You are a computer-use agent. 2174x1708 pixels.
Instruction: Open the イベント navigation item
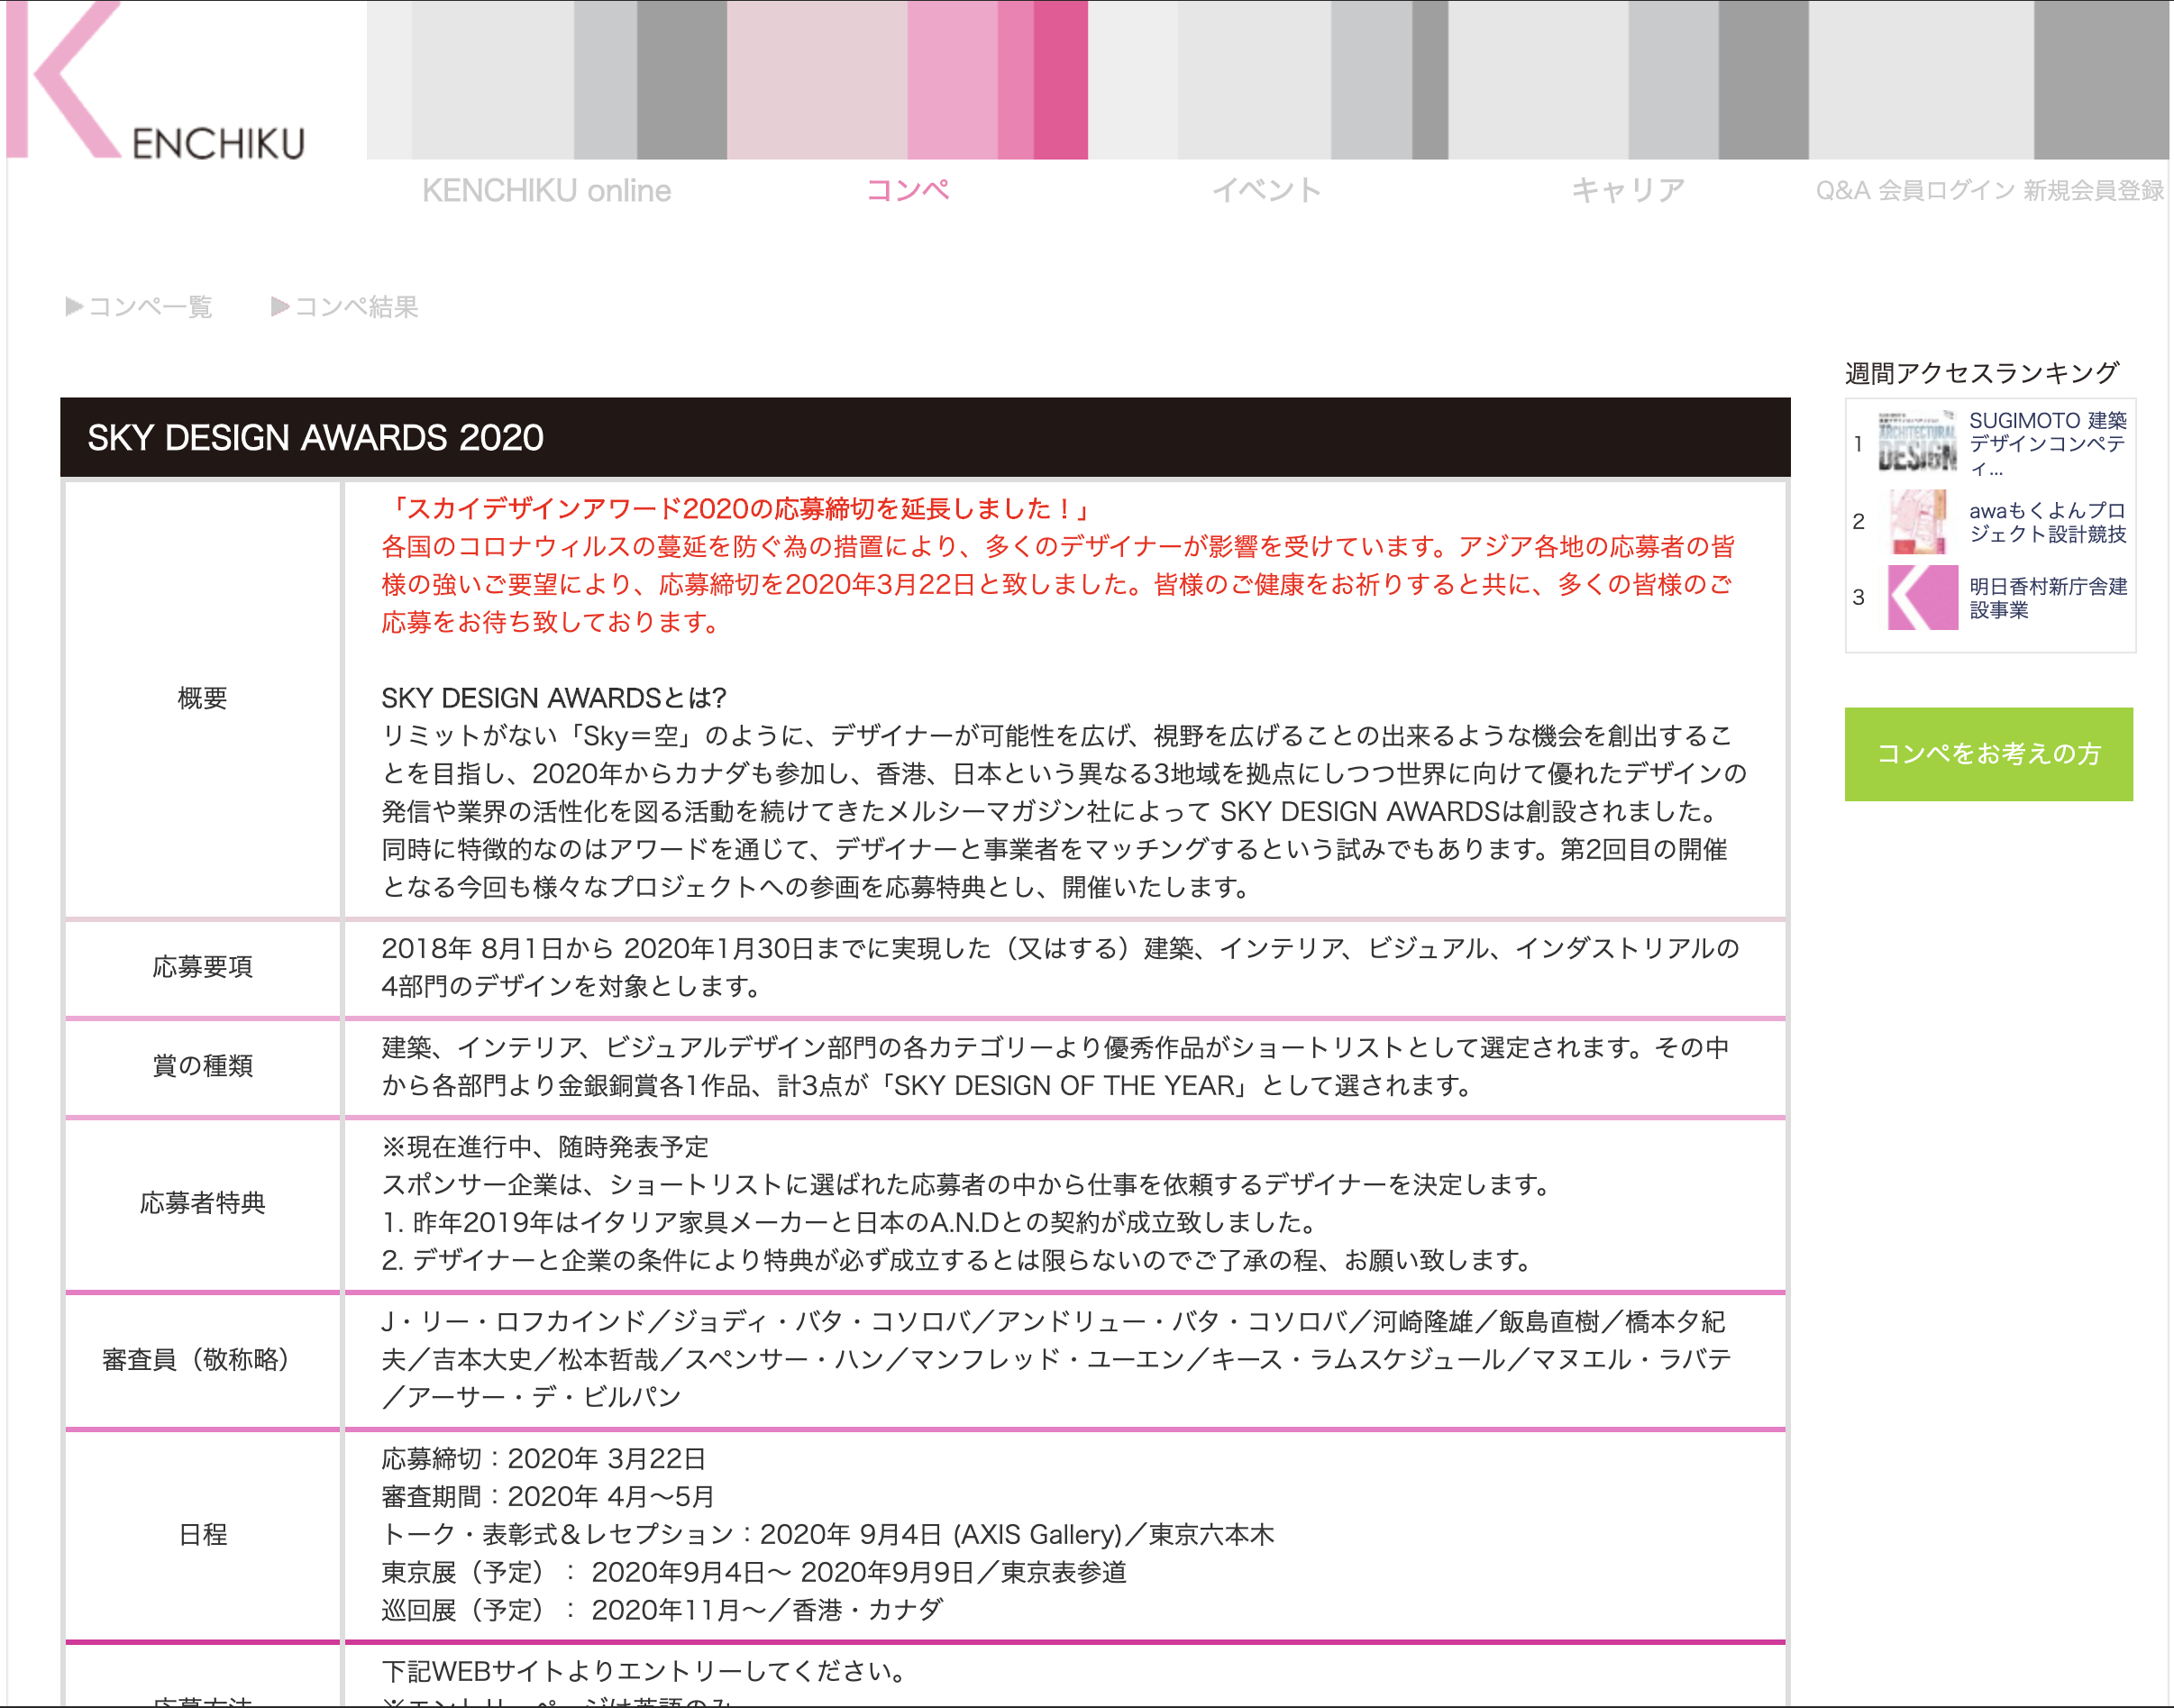pyautogui.click(x=1266, y=190)
